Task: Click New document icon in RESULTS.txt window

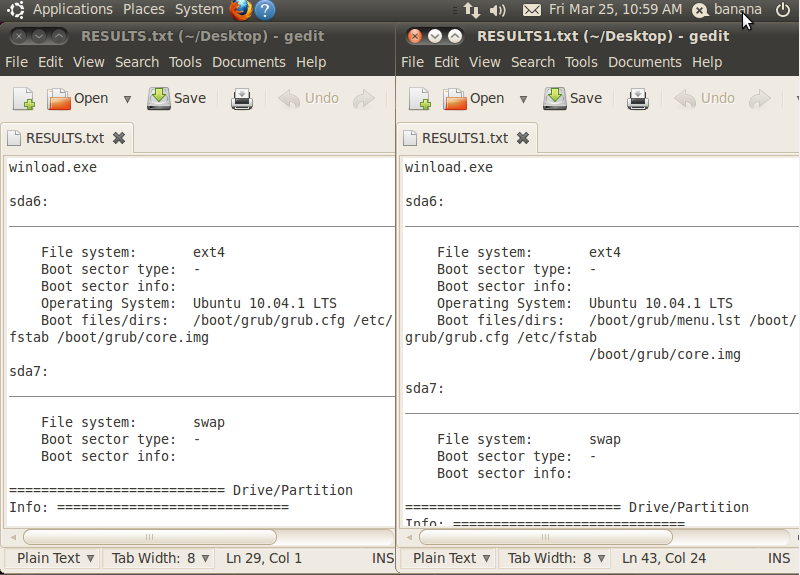Action: coord(23,98)
